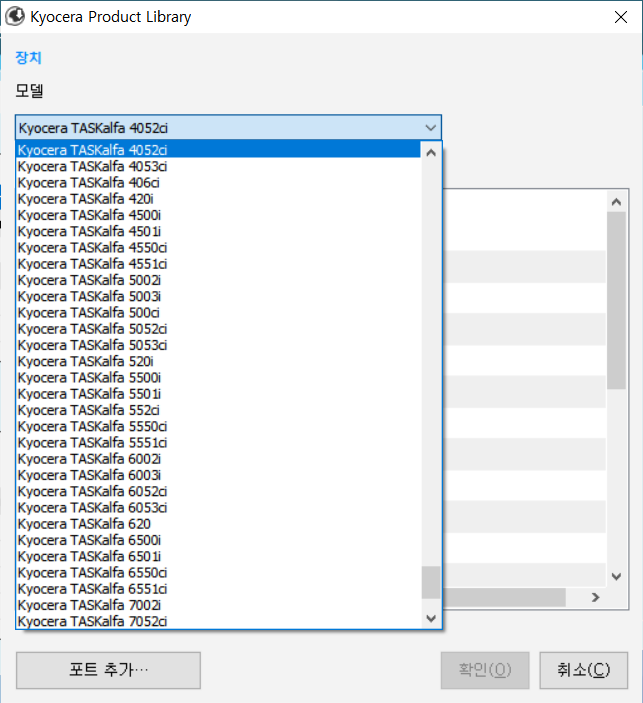Select Kyocera TASKalfa 5003i

coord(218,296)
